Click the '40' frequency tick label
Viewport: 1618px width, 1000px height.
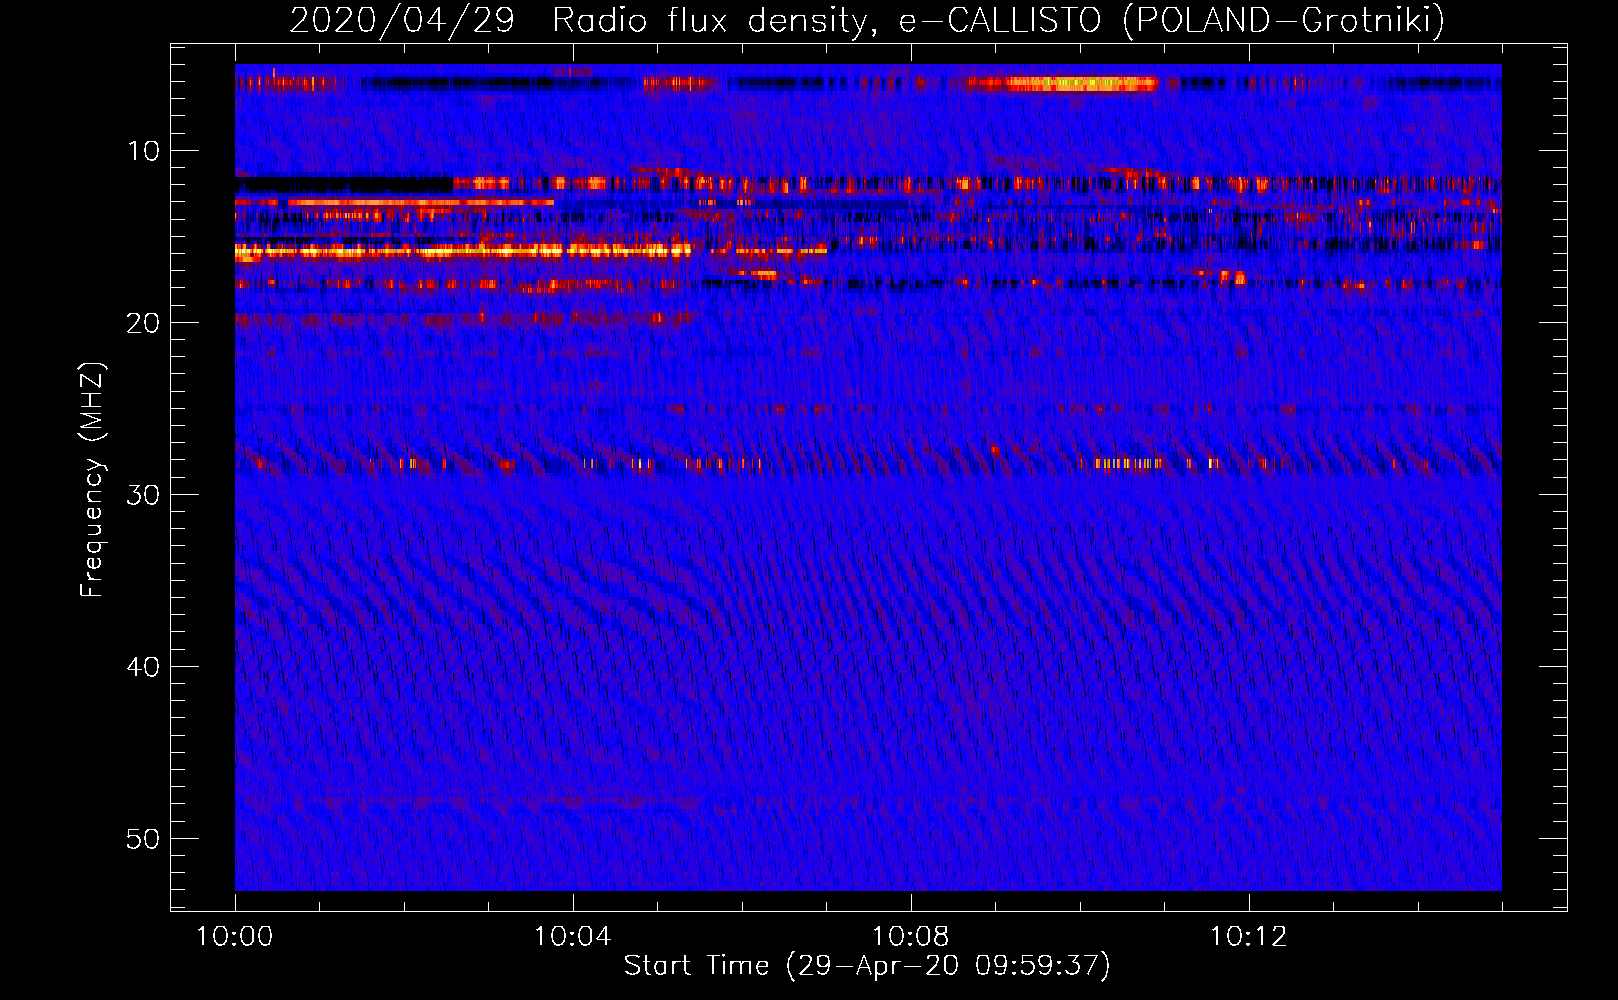point(143,667)
